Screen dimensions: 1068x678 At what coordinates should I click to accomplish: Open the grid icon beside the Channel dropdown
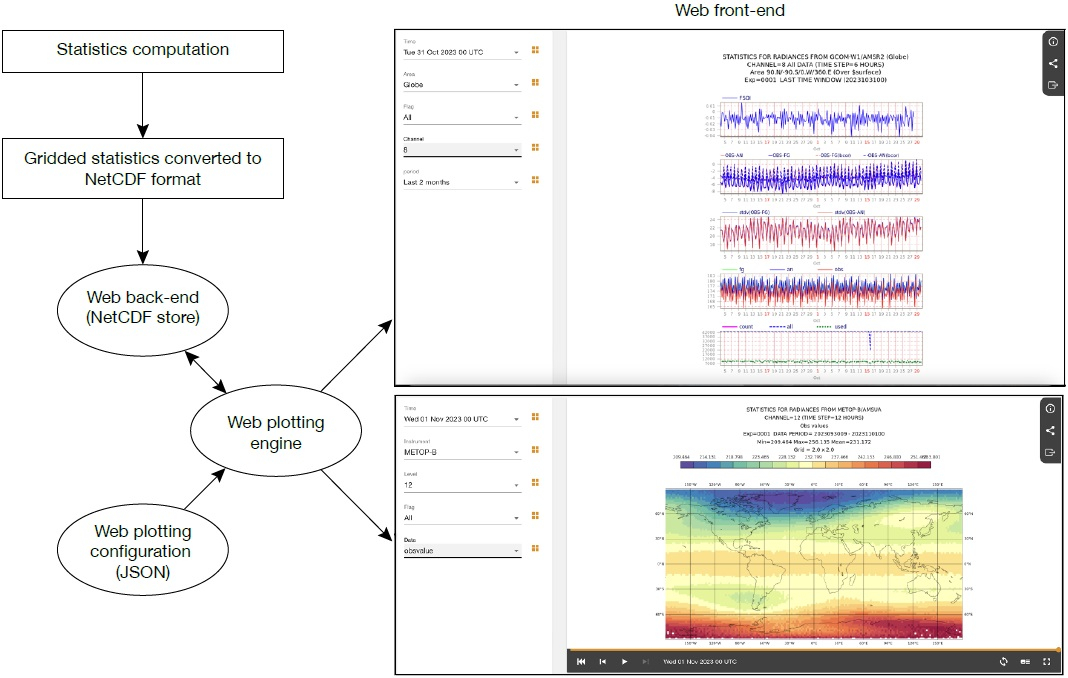pyautogui.click(x=535, y=148)
